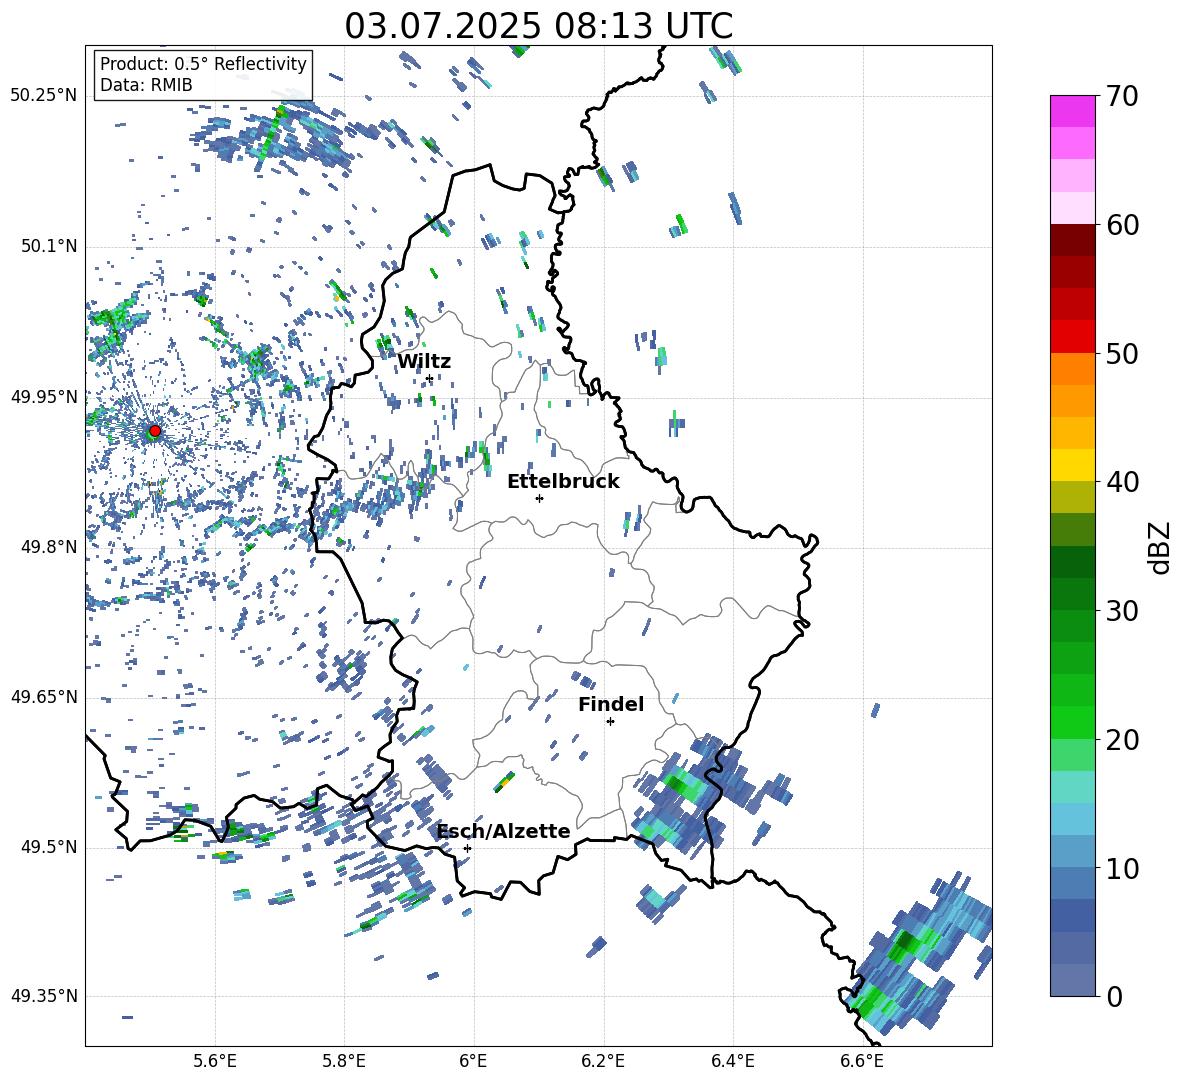Click the bright red colorbar segment at 50 dBZ
The image size is (1184, 1081).
(1072, 337)
